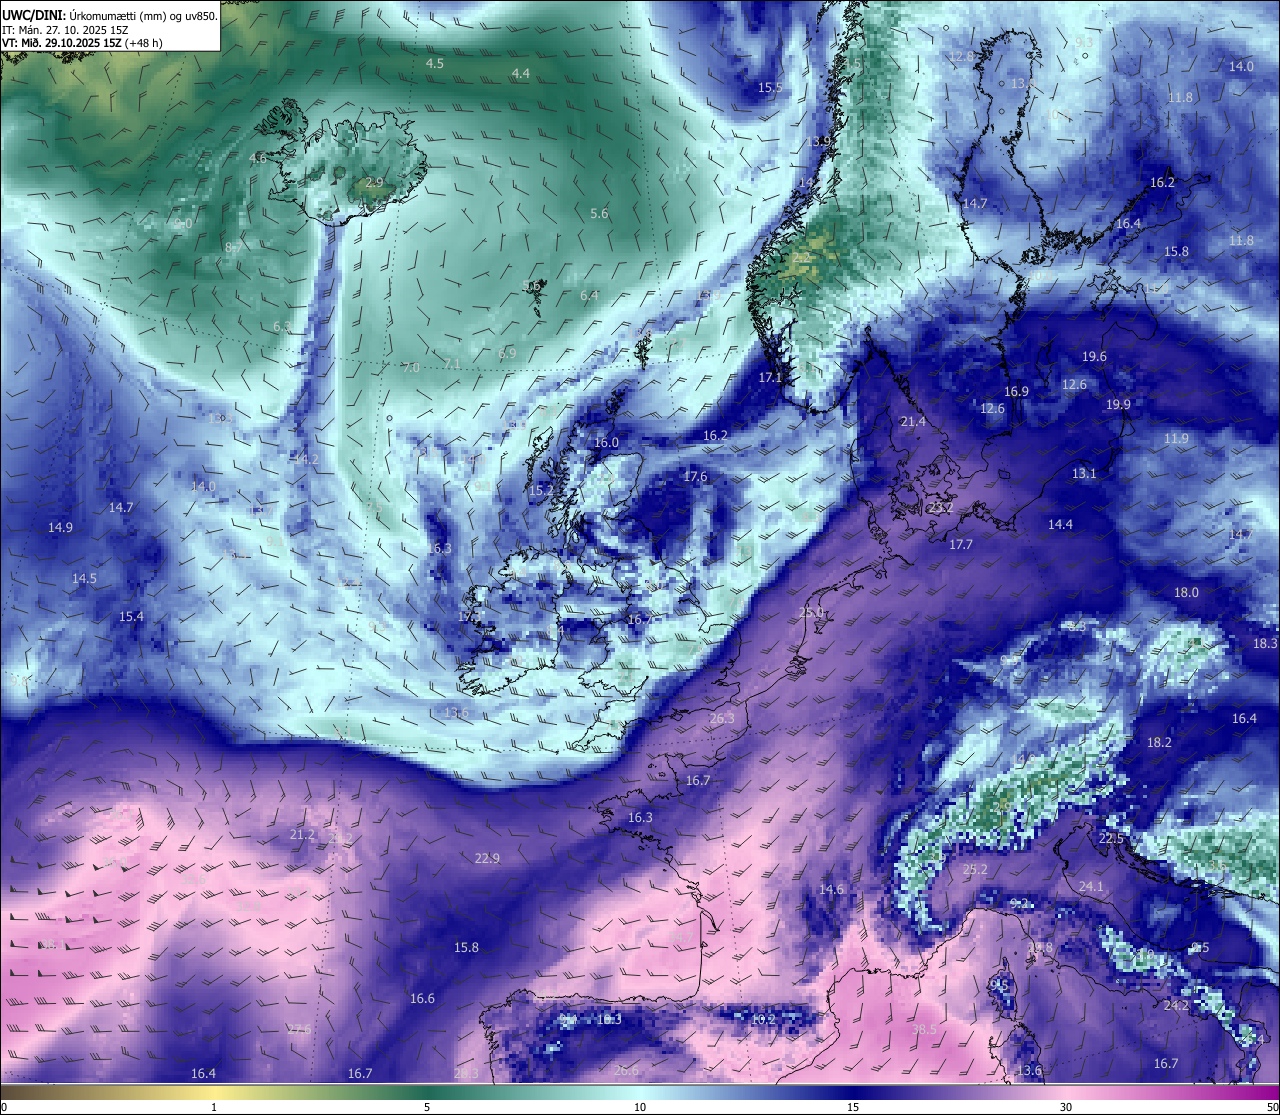Click the 17.1 value off southwest Norway
Viewport: 1280px width, 1115px height.
[x=770, y=377]
